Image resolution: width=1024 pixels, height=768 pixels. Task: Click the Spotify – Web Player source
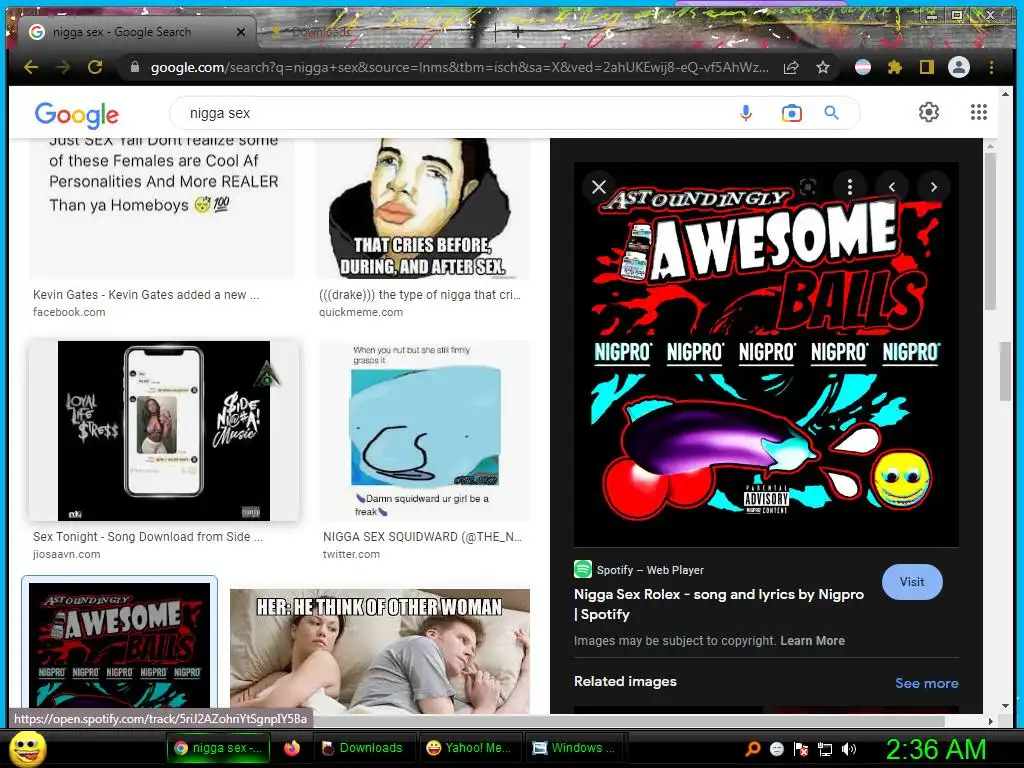[639, 570]
